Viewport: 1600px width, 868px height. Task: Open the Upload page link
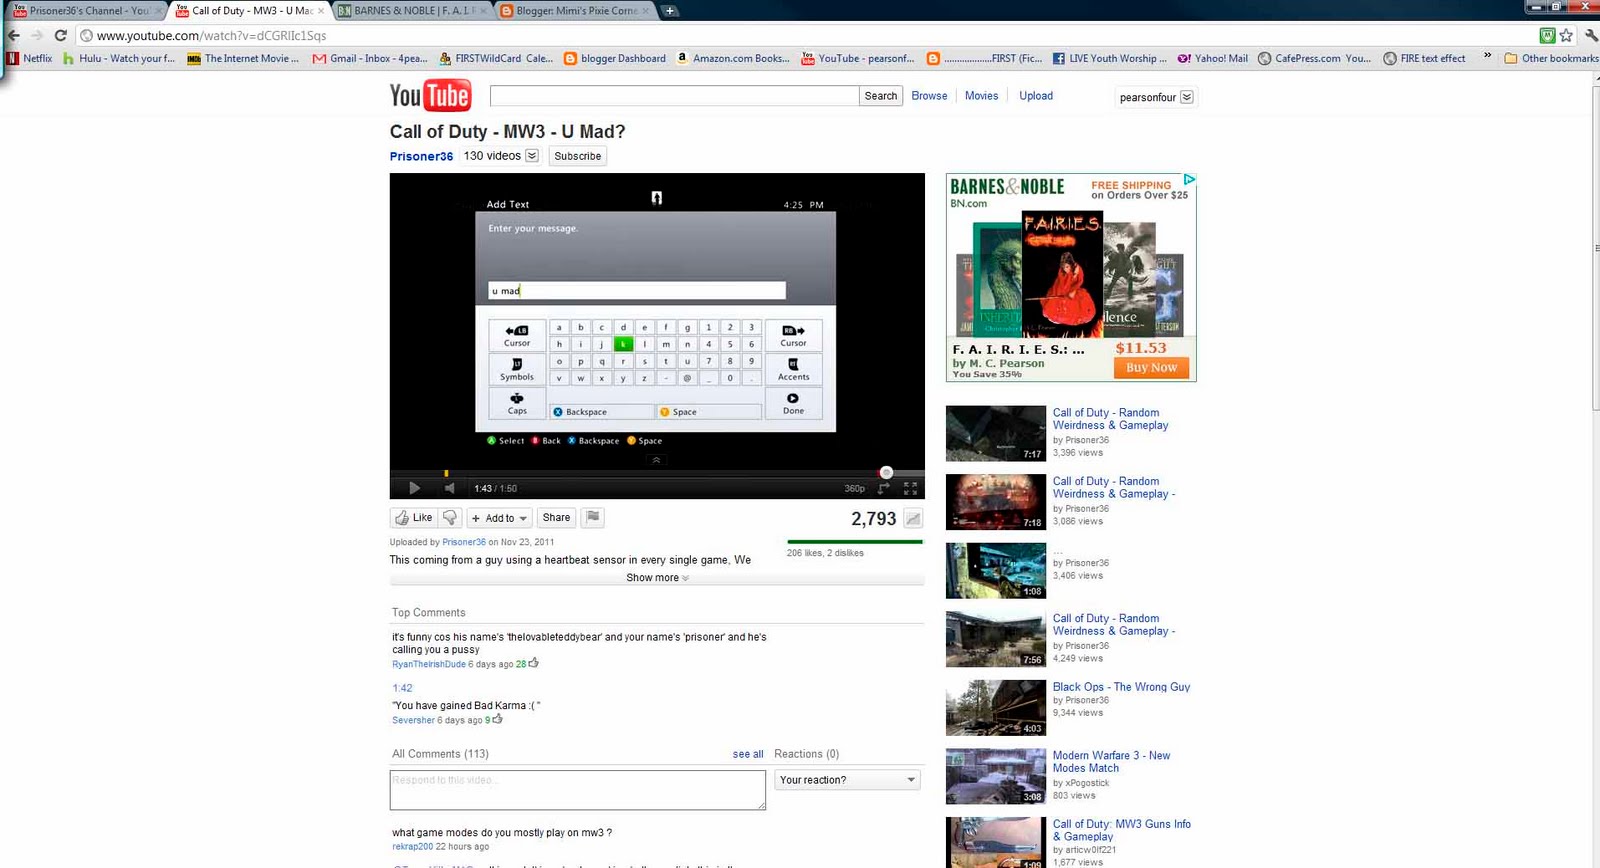(1036, 96)
